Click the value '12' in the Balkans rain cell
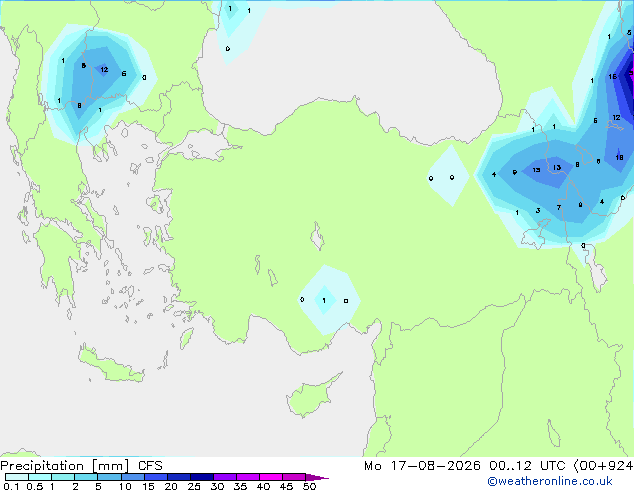The height and width of the screenshot is (490, 634). click(x=104, y=70)
